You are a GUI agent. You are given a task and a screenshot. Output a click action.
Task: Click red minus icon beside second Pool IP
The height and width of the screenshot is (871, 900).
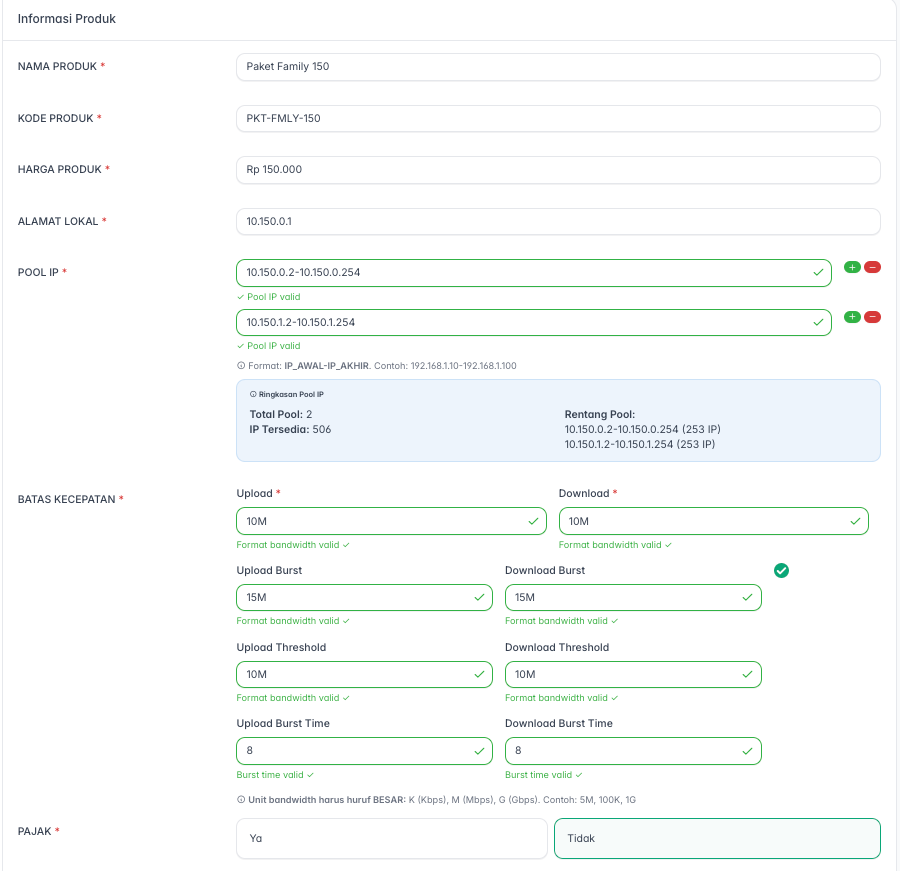click(872, 317)
